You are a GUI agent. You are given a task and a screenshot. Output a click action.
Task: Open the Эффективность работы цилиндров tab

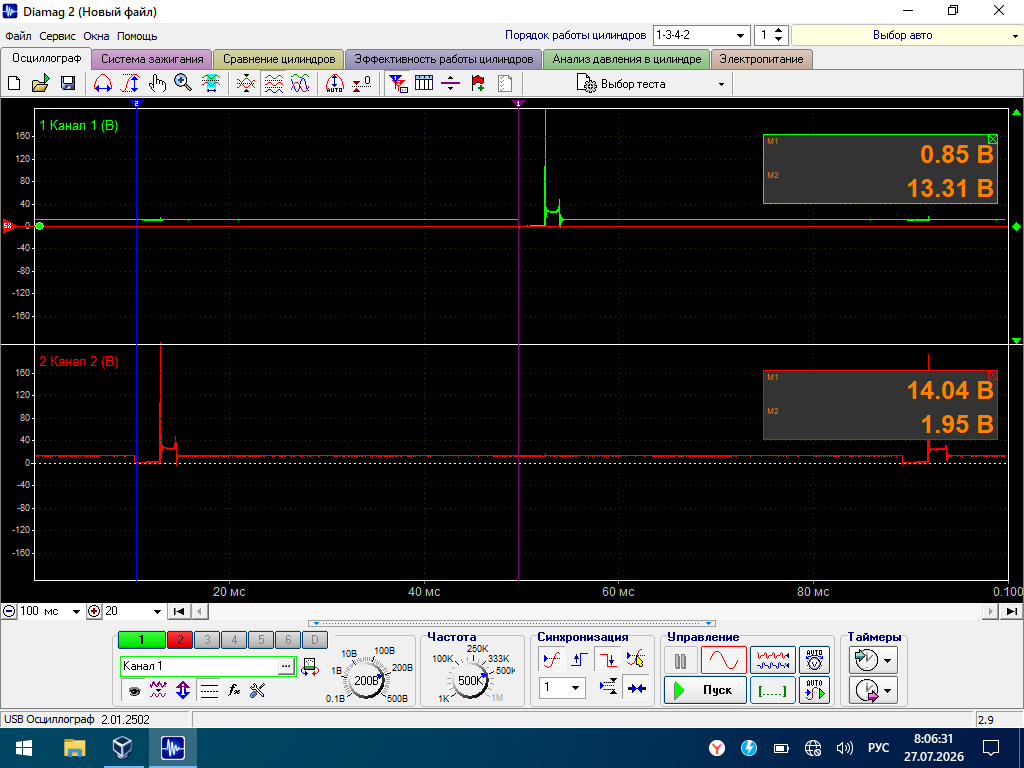point(443,59)
